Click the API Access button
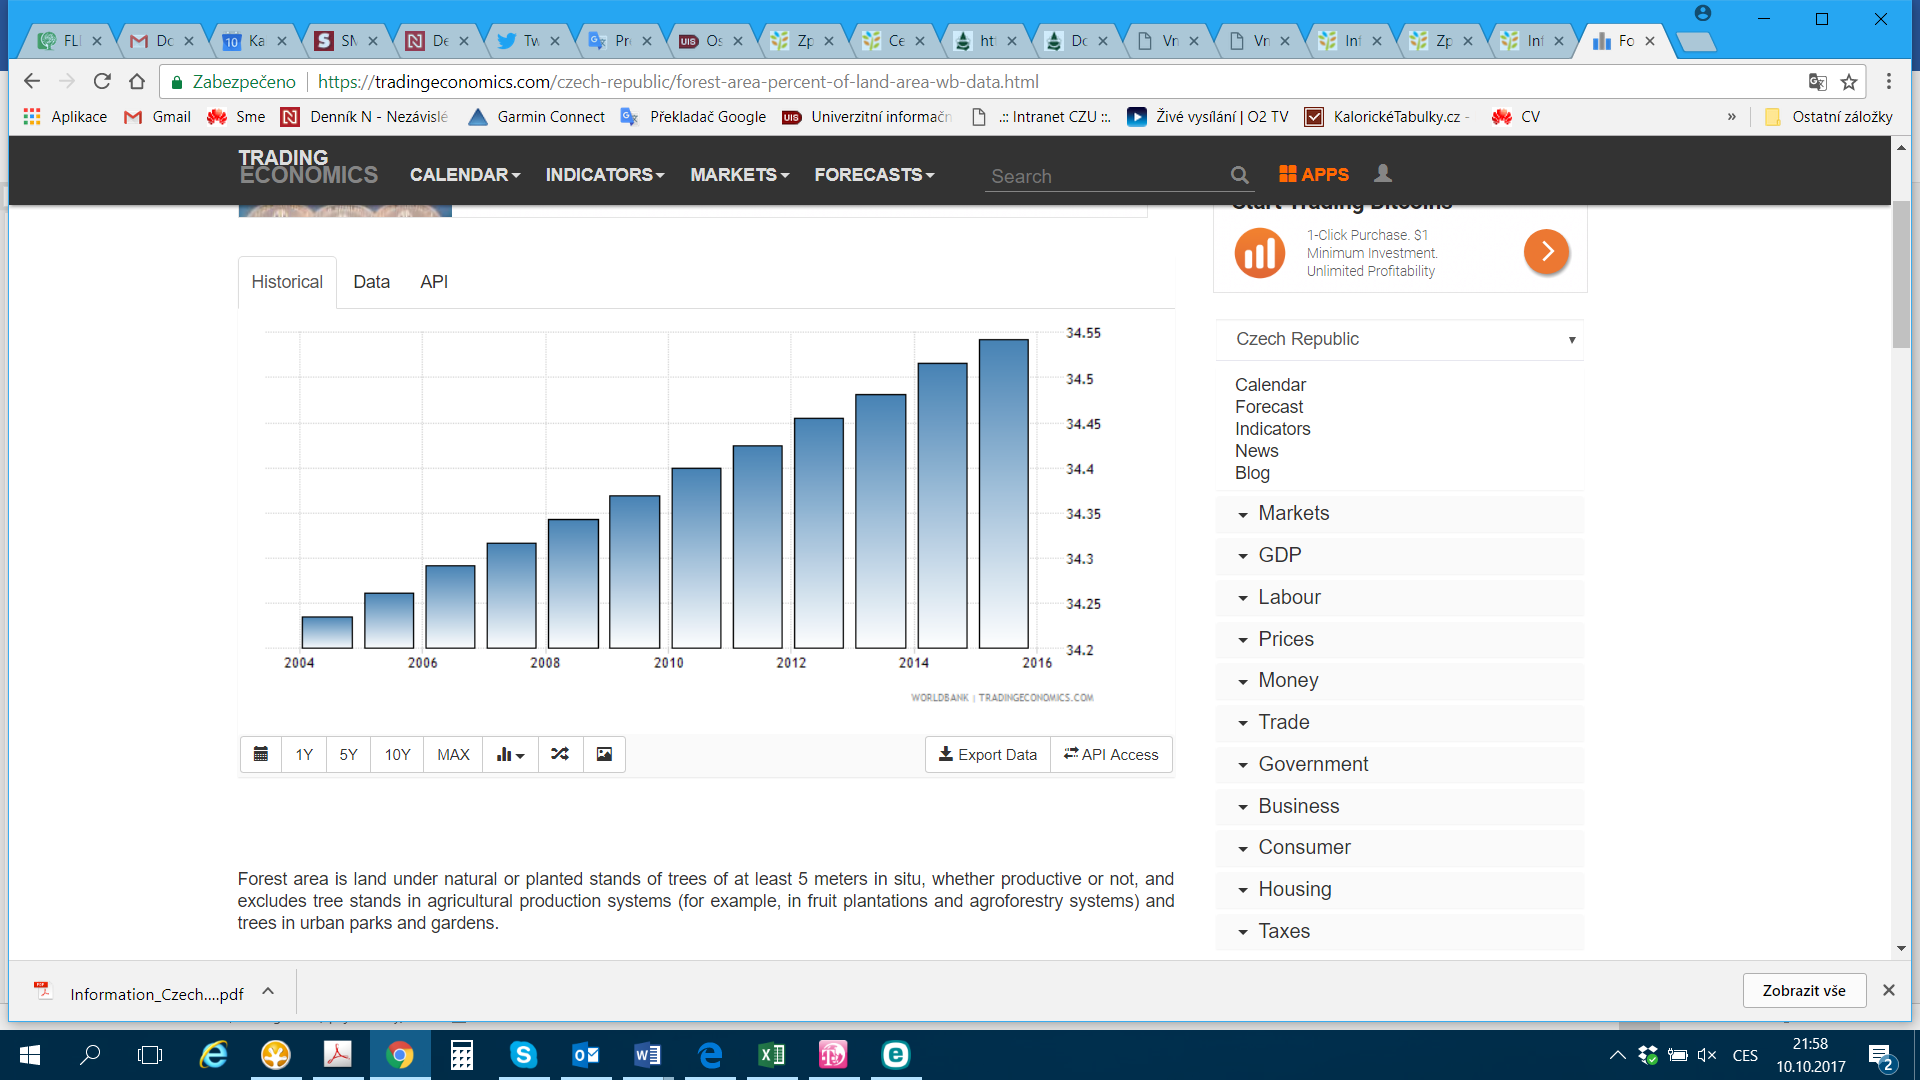 (1111, 754)
